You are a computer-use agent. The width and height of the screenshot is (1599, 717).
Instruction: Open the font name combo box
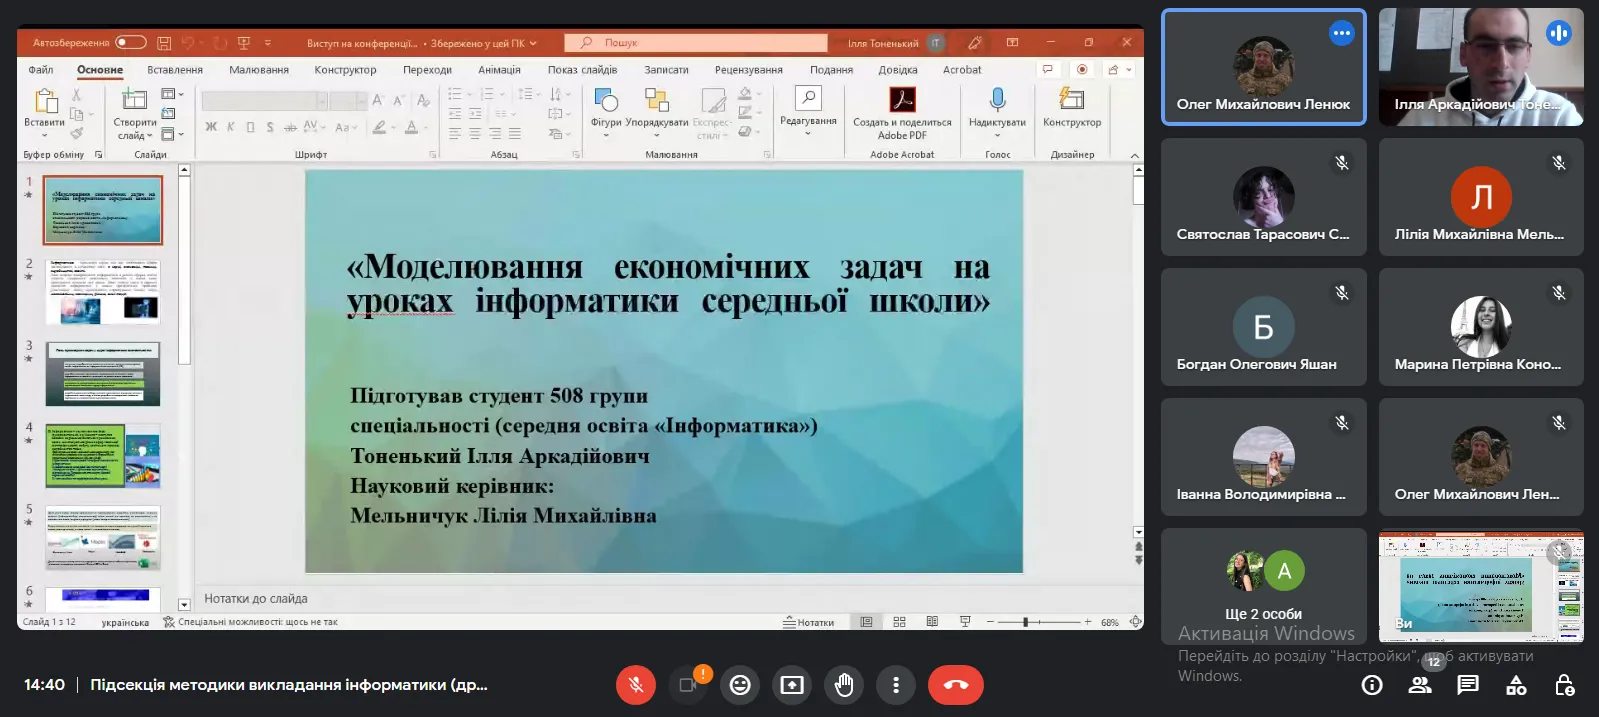pyautogui.click(x=264, y=100)
